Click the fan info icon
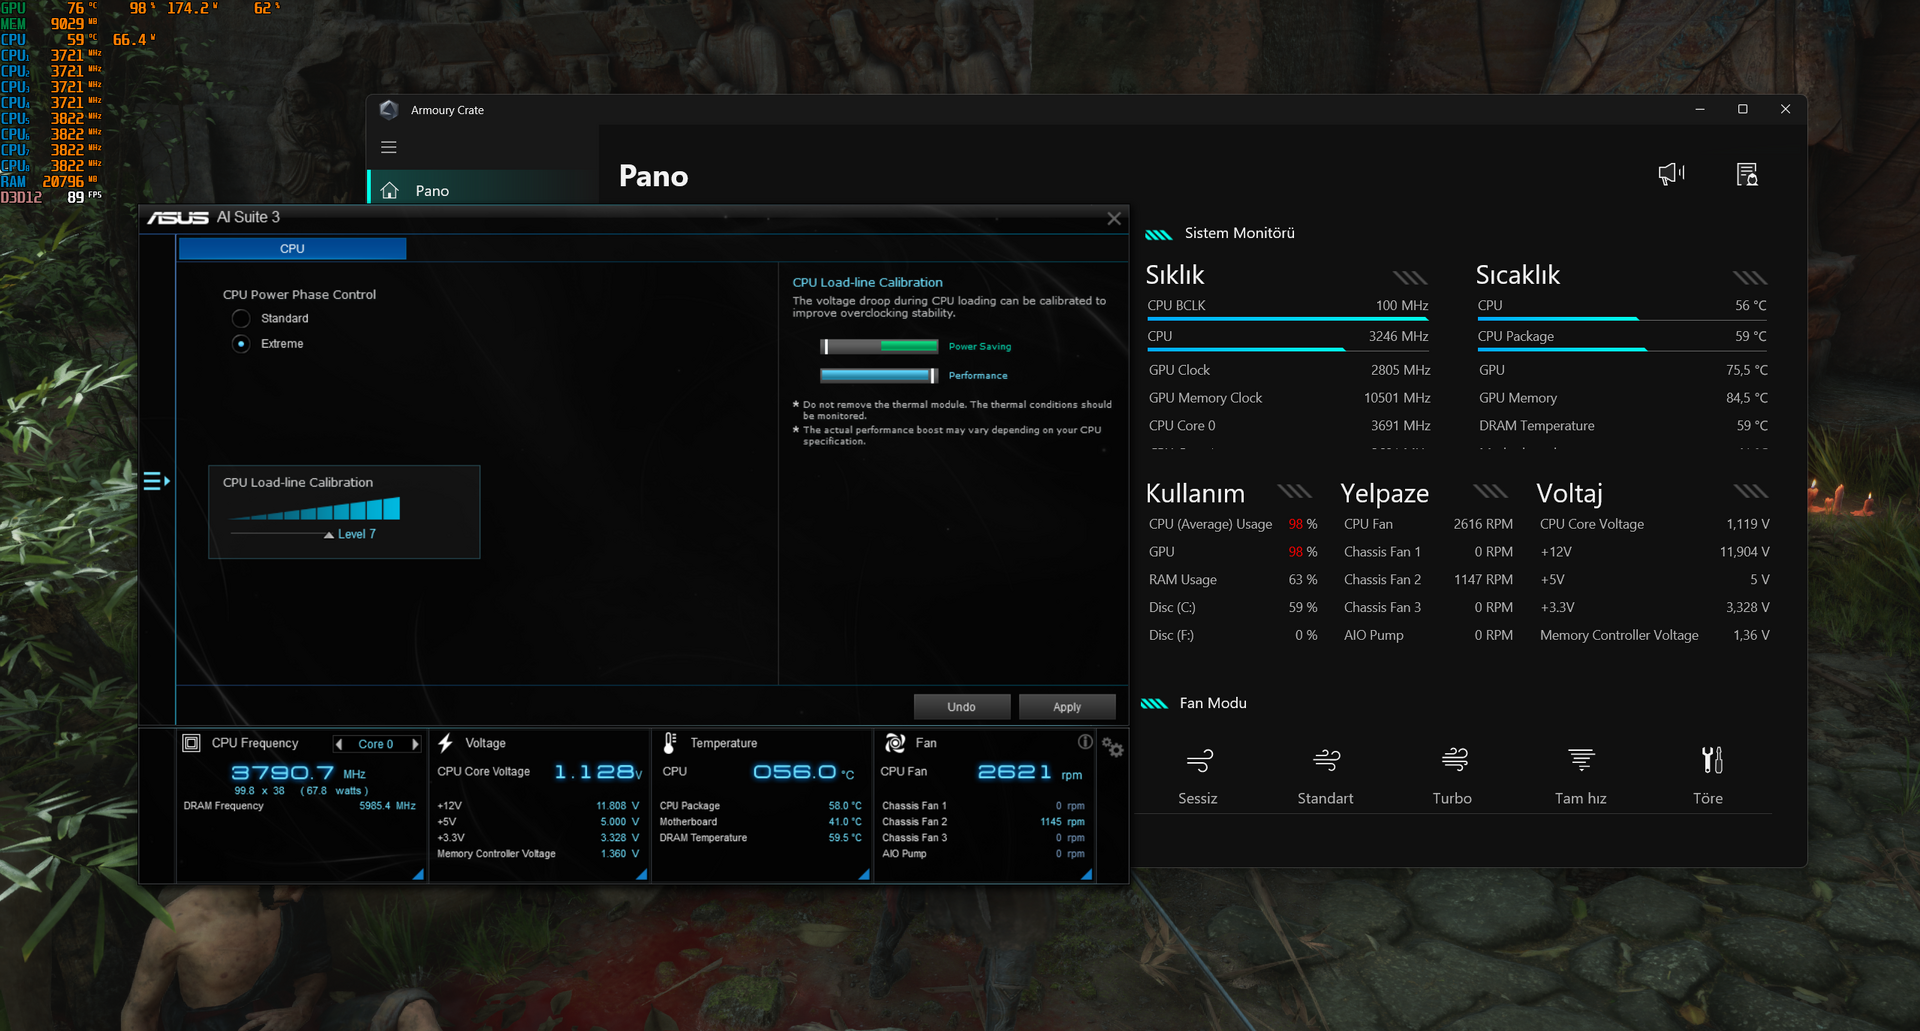The image size is (1920, 1031). click(x=1085, y=742)
